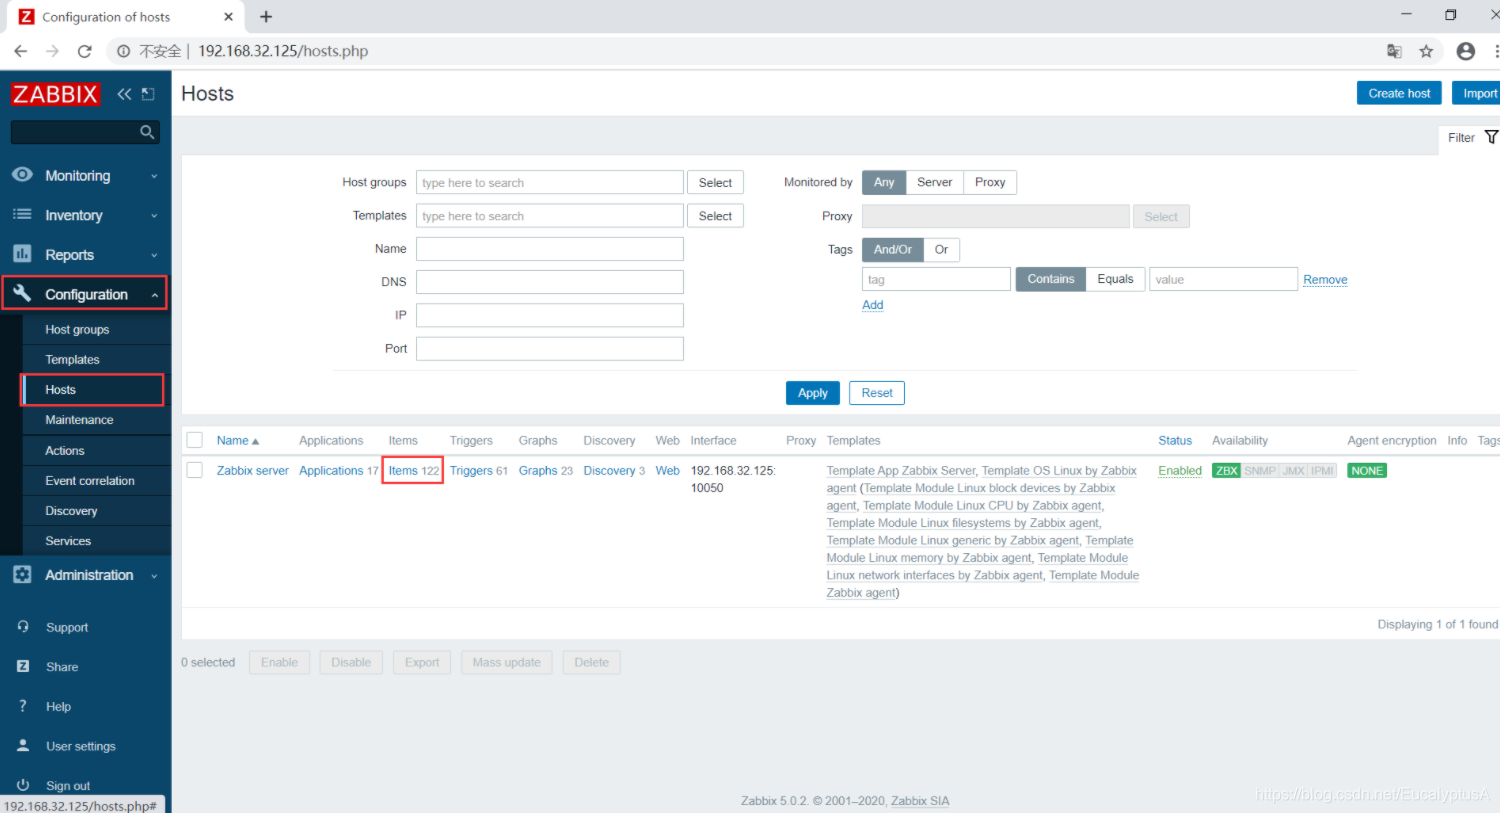Click the Filter funnel icon
The height and width of the screenshot is (813, 1500).
pos(1491,137)
